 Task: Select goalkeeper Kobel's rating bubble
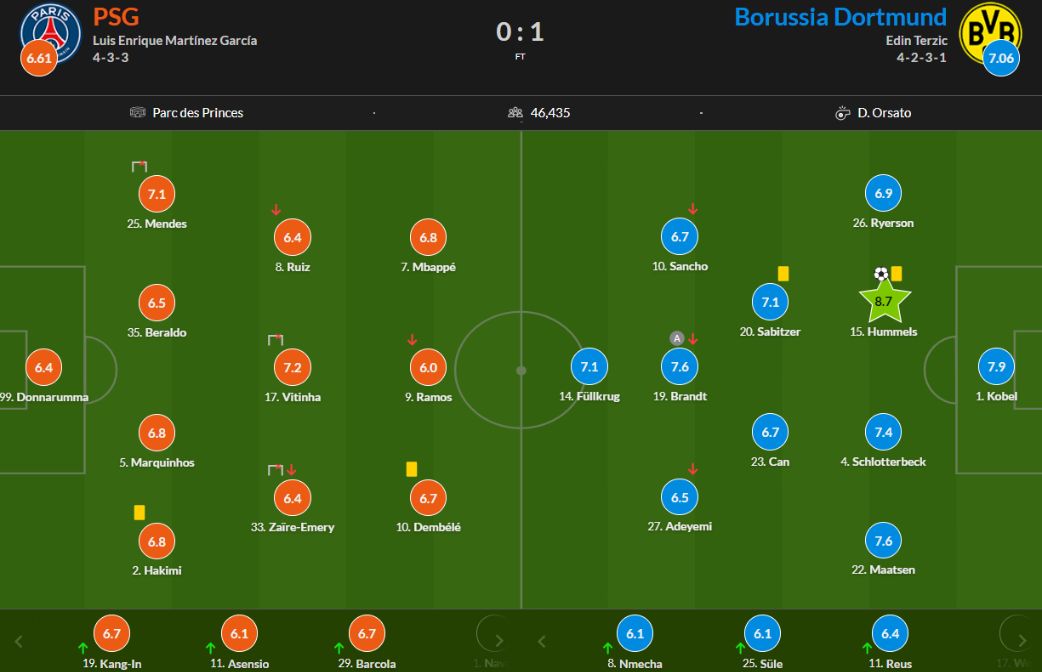(x=995, y=367)
